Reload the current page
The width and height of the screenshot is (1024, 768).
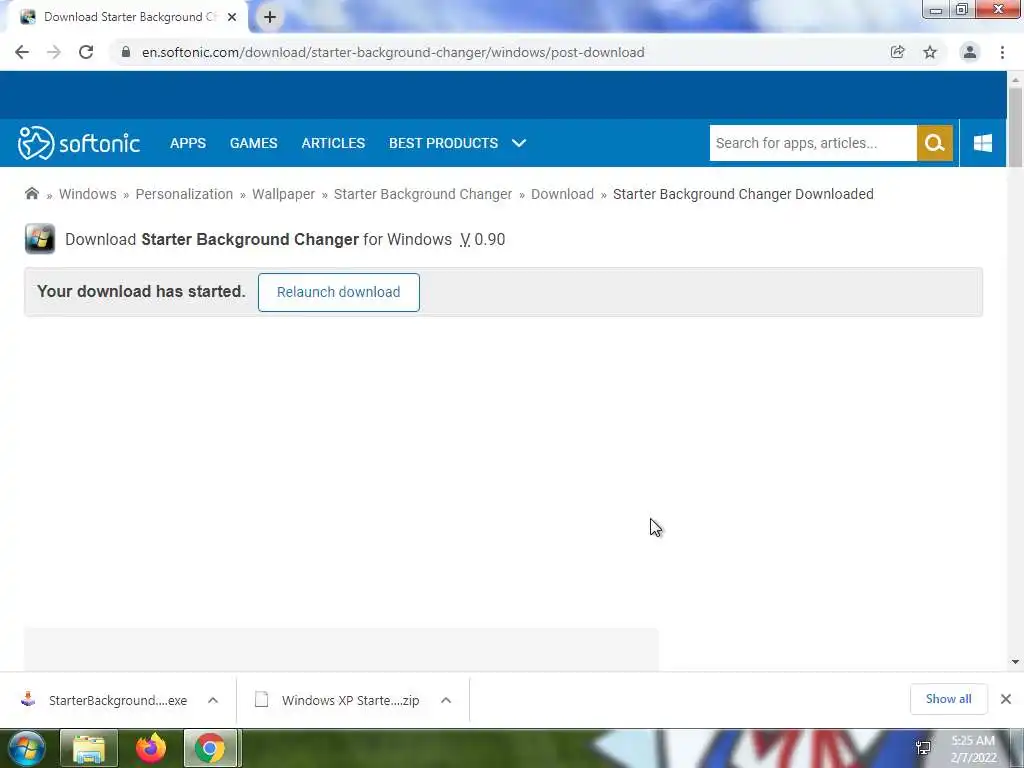click(86, 52)
